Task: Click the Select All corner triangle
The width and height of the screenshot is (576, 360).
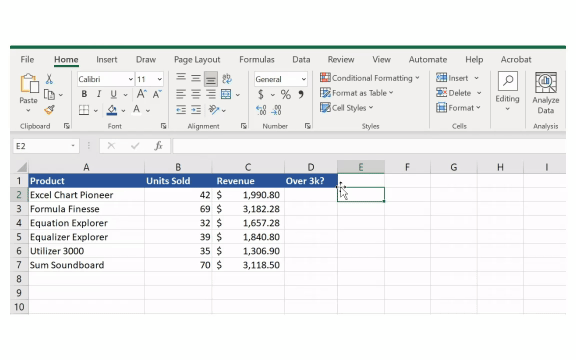Action: click(22, 167)
